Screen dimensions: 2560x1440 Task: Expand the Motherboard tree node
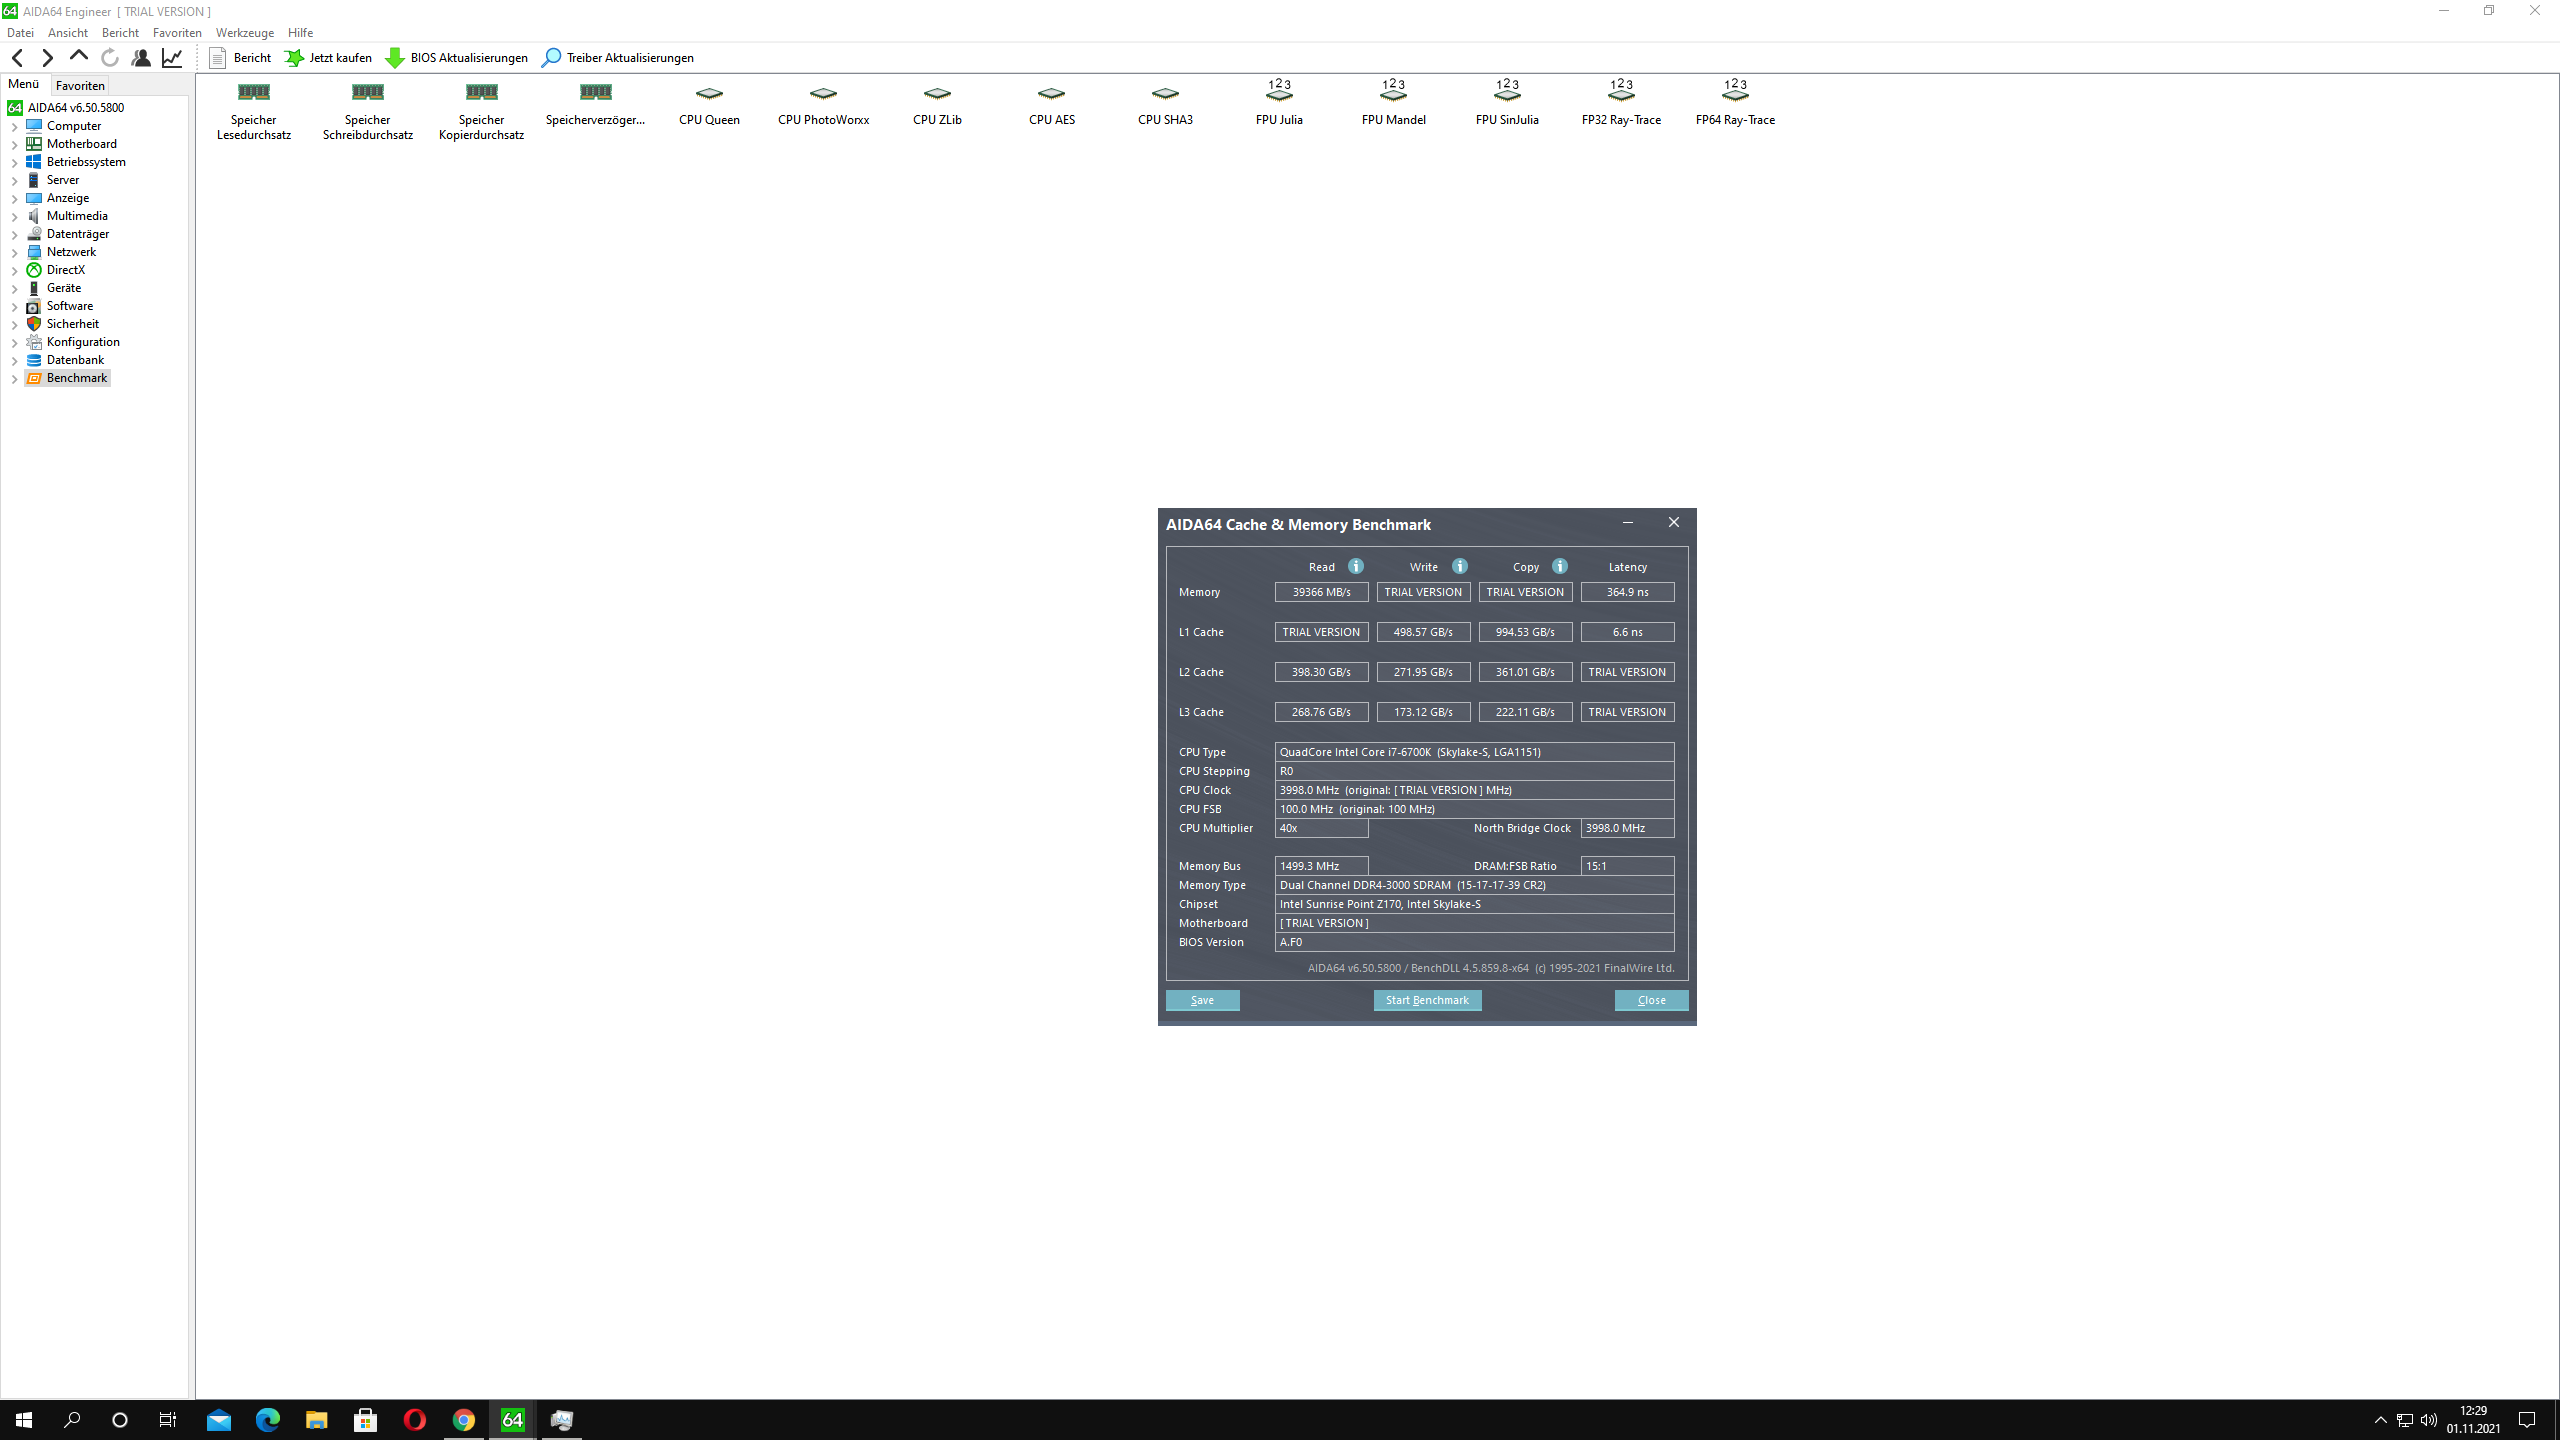tap(14, 145)
